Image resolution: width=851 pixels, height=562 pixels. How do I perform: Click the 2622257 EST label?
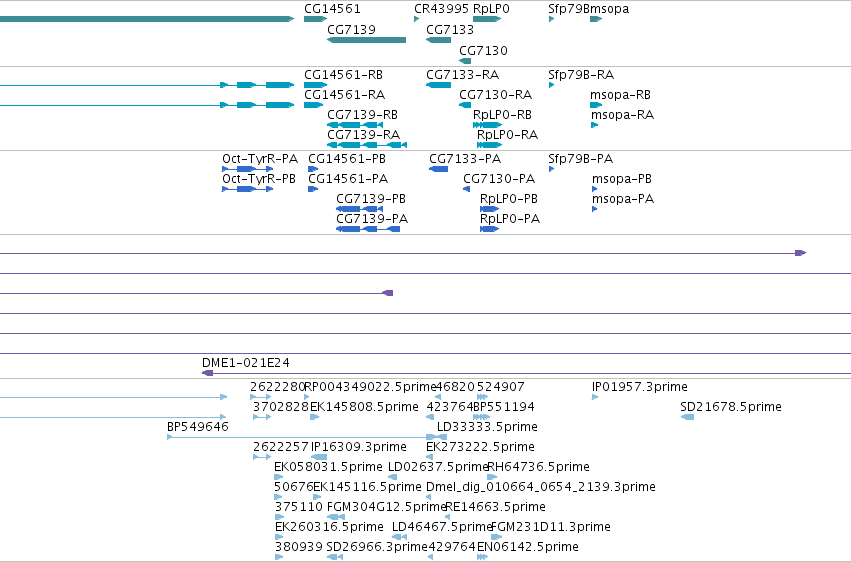point(281,446)
